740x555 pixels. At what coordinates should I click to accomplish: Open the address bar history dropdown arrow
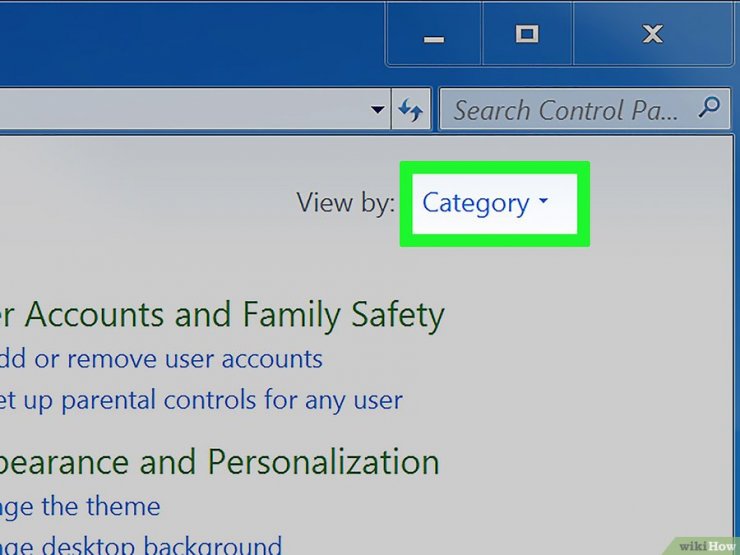point(377,110)
